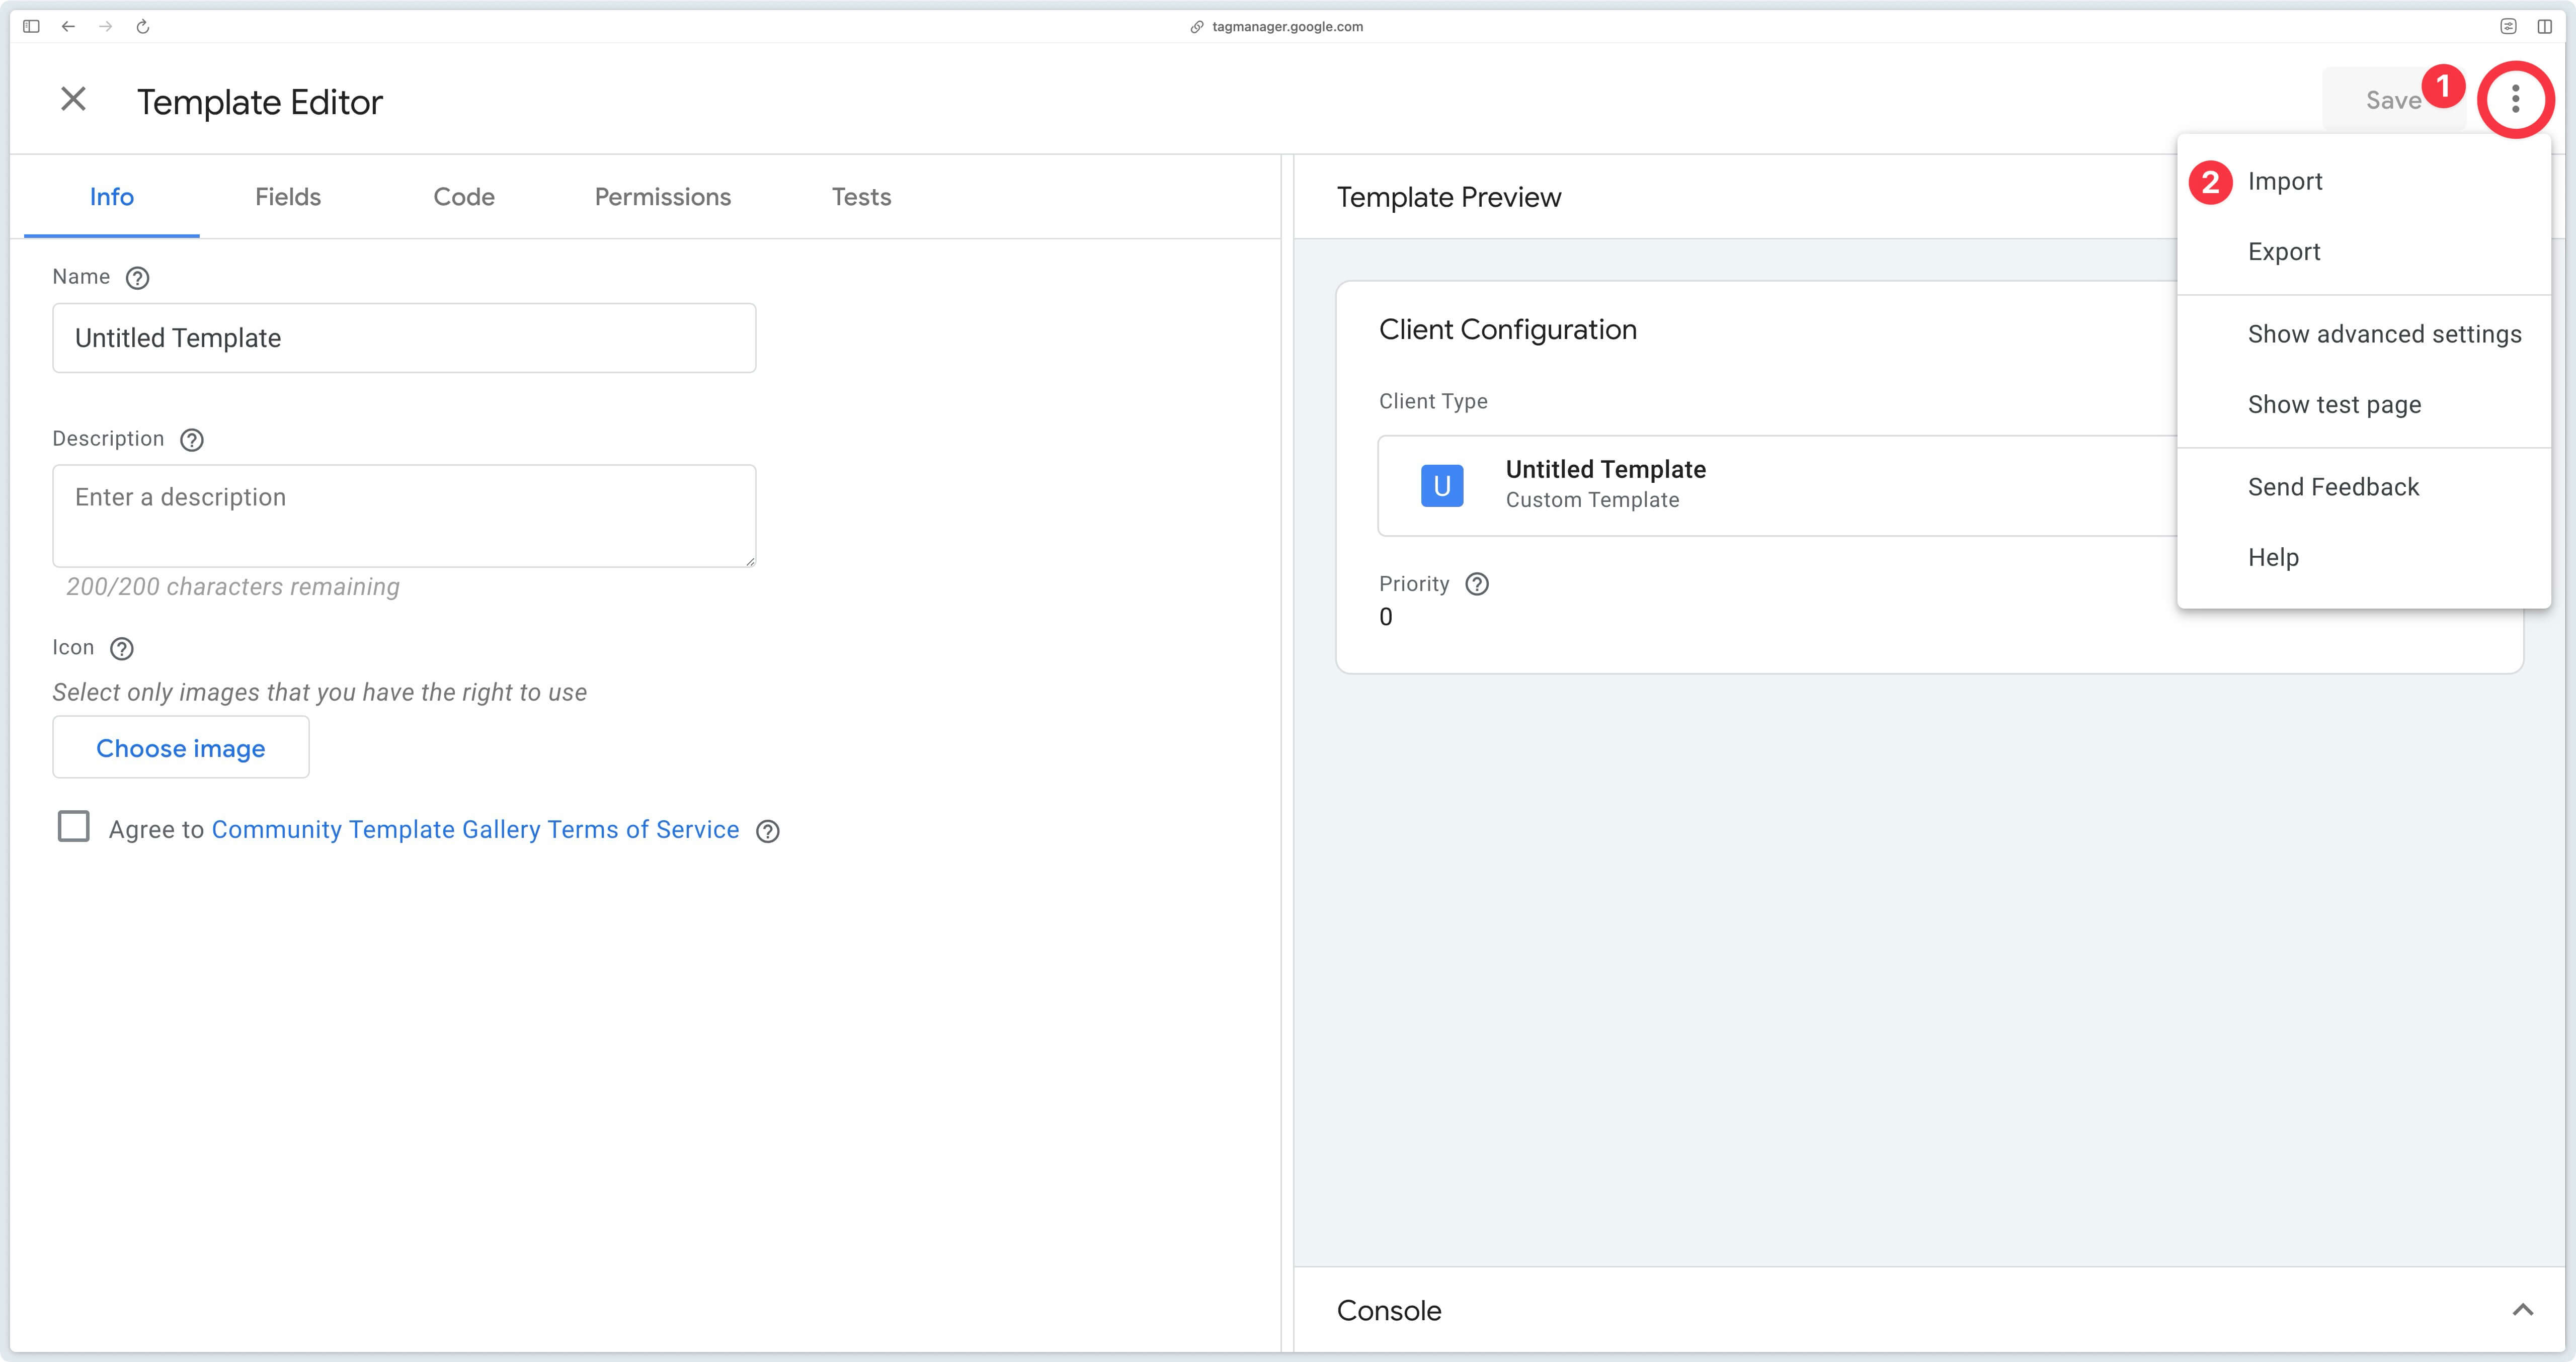The width and height of the screenshot is (2576, 1362).
Task: Expand the Console panel chevron
Action: 2523,1310
